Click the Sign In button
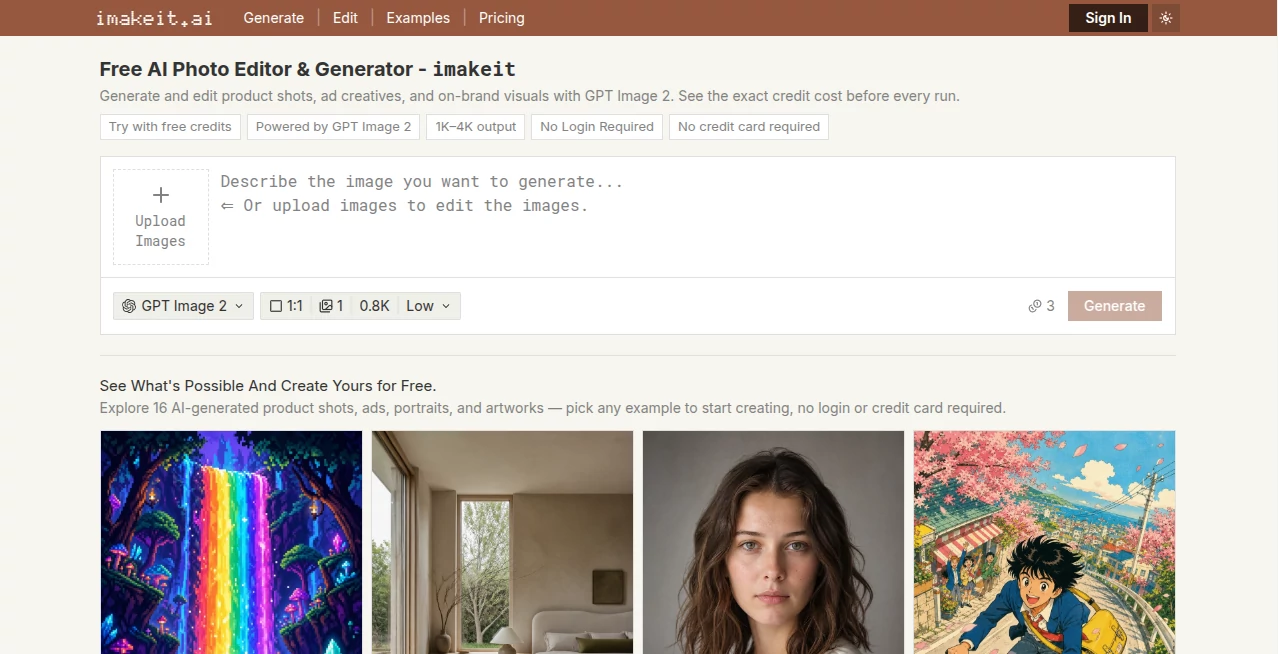This screenshot has height=654, width=1278. click(x=1108, y=18)
